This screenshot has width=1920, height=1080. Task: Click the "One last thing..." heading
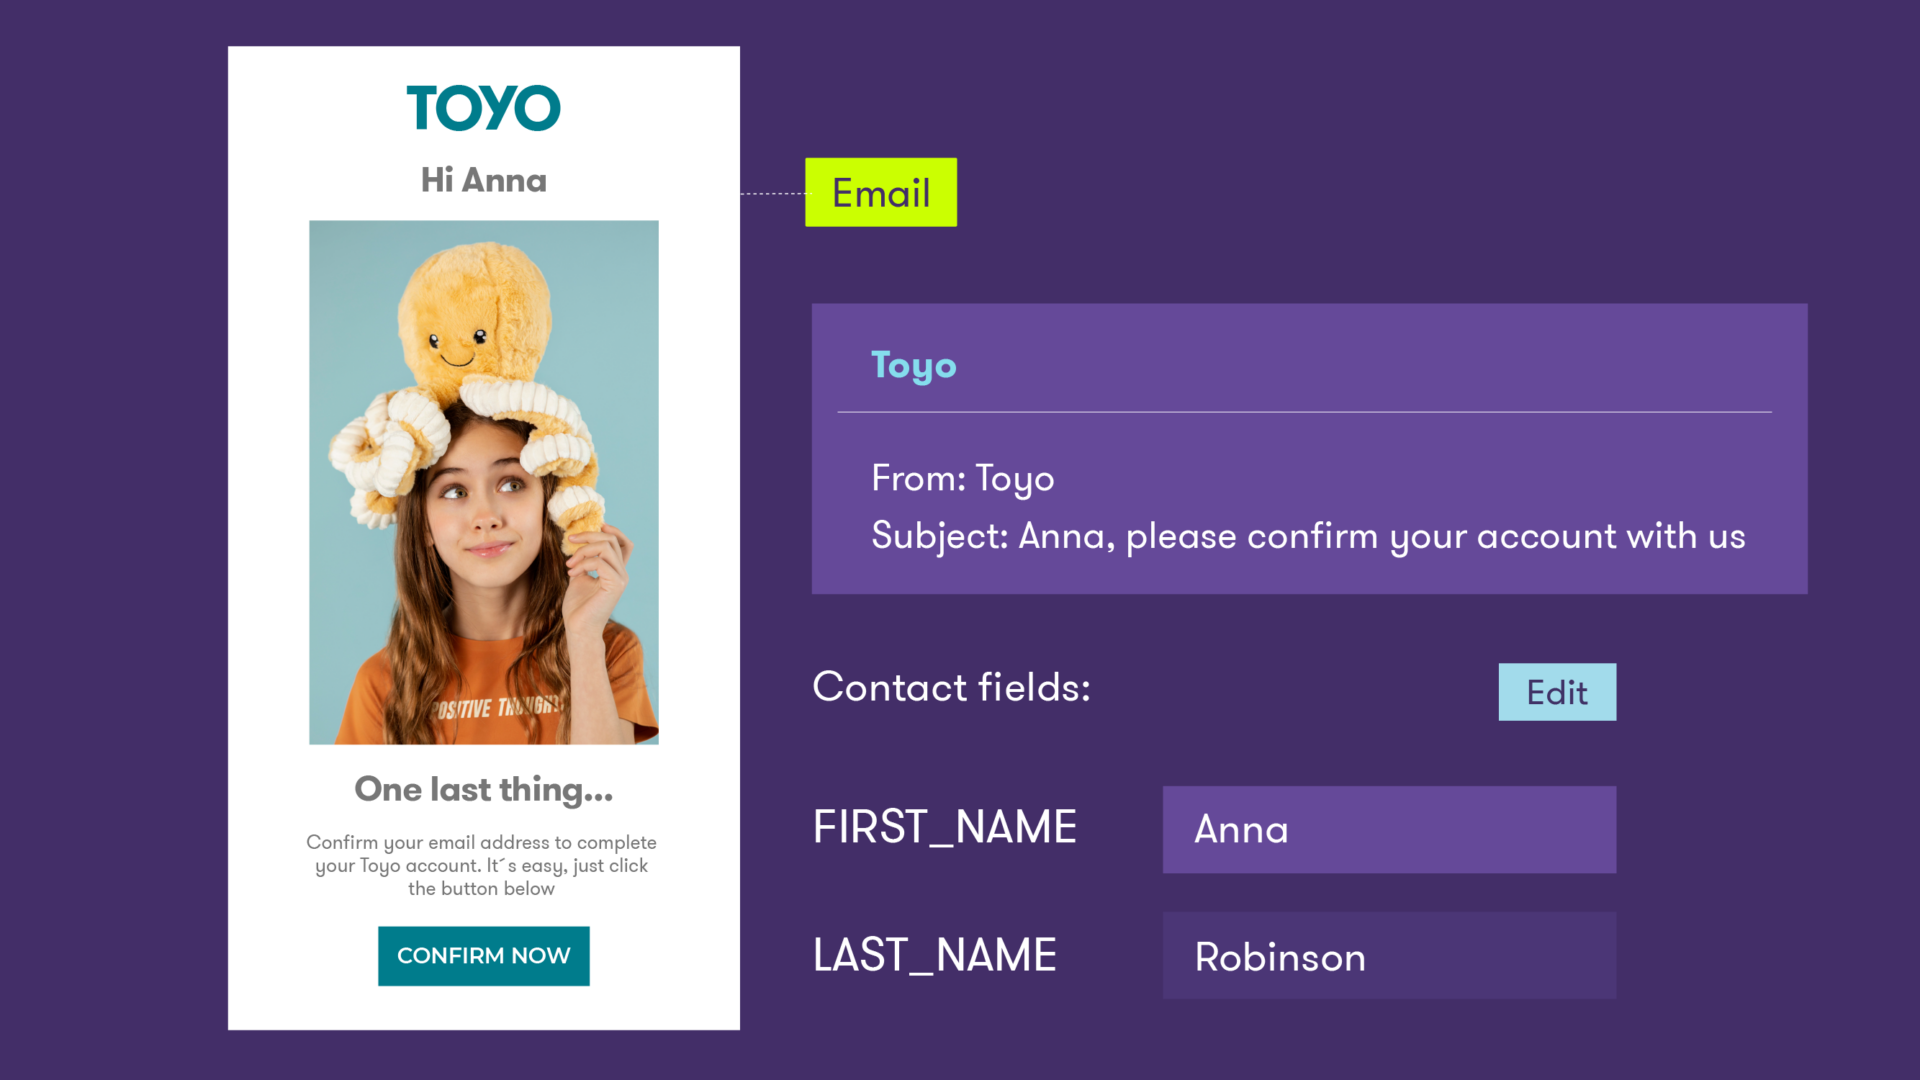point(483,789)
